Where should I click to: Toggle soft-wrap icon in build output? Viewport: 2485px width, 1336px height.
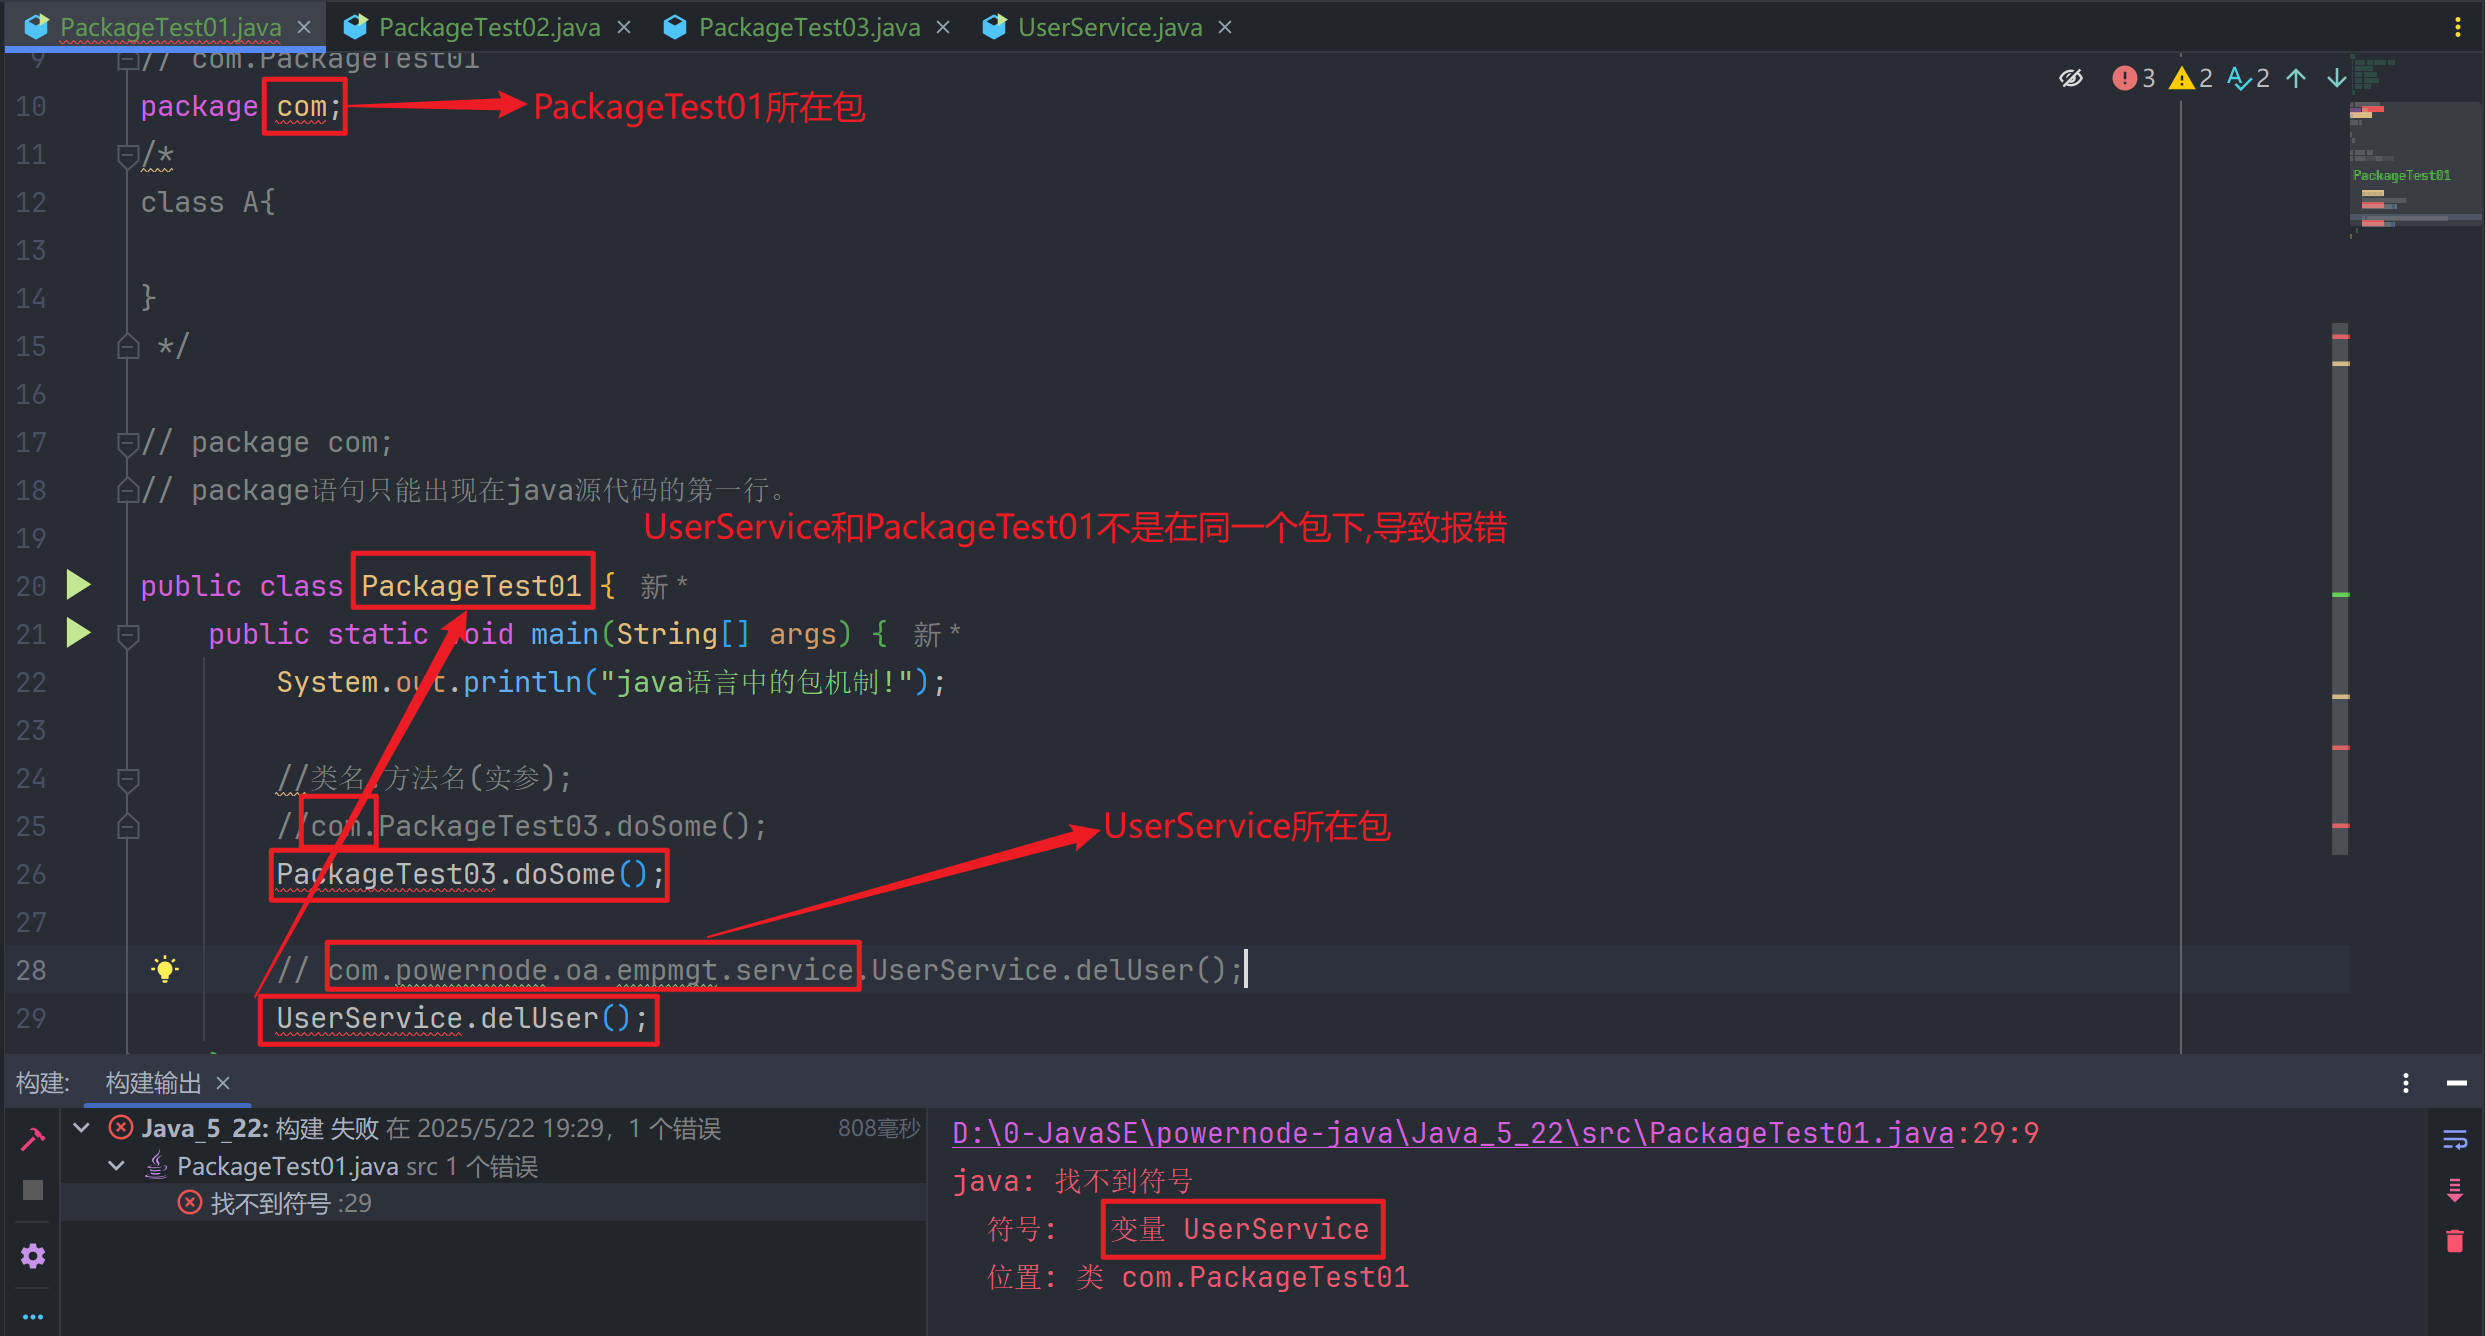coord(2455,1139)
